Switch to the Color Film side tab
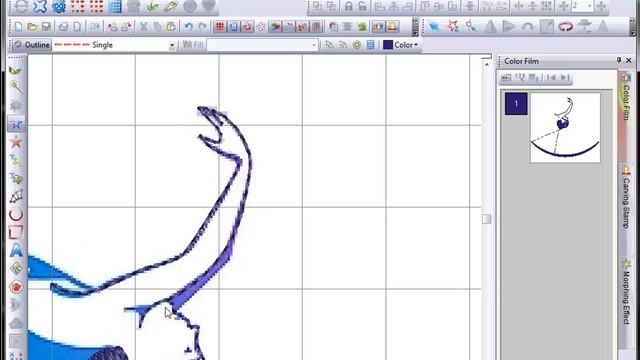The image size is (640, 360). (x=626, y=97)
